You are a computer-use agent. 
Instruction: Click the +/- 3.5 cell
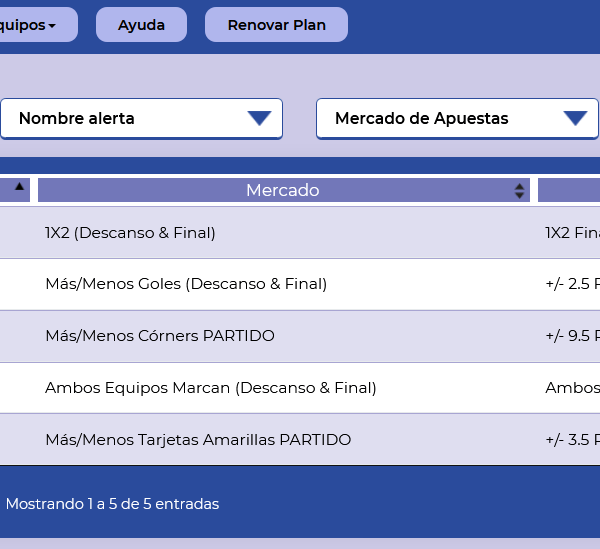tap(572, 440)
